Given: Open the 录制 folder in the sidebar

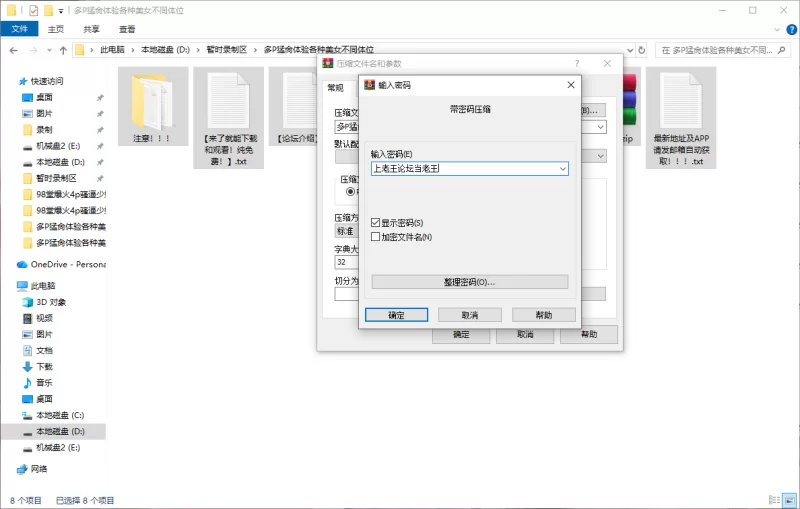Looking at the screenshot, I should tap(44, 130).
